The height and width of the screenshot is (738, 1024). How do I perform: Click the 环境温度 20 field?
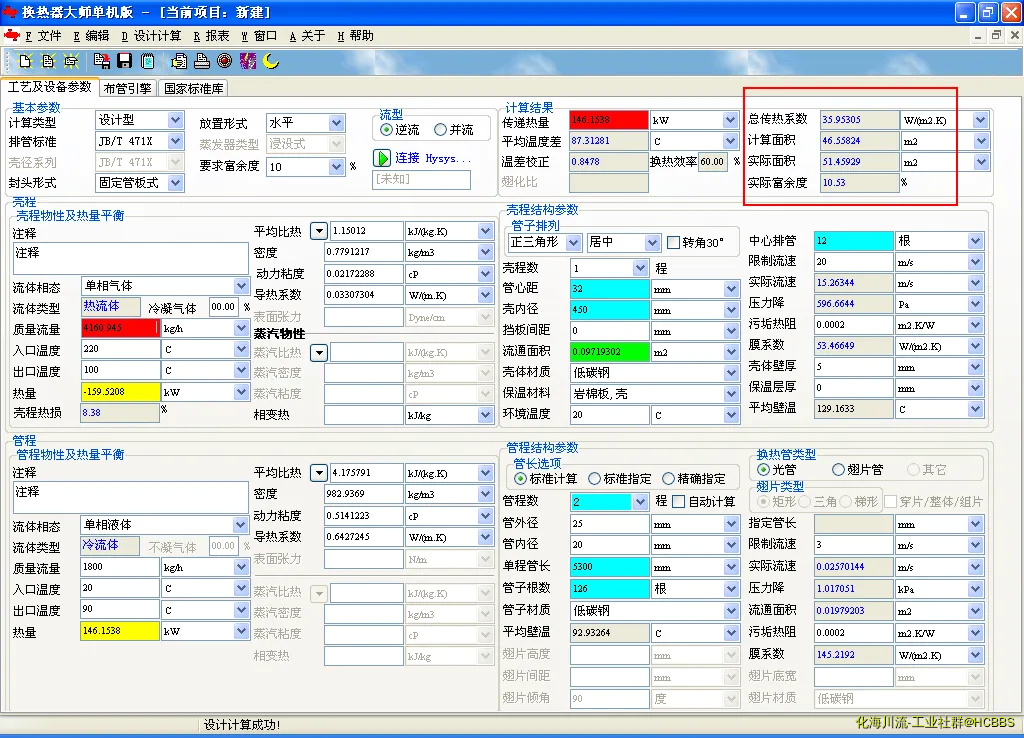(x=609, y=415)
